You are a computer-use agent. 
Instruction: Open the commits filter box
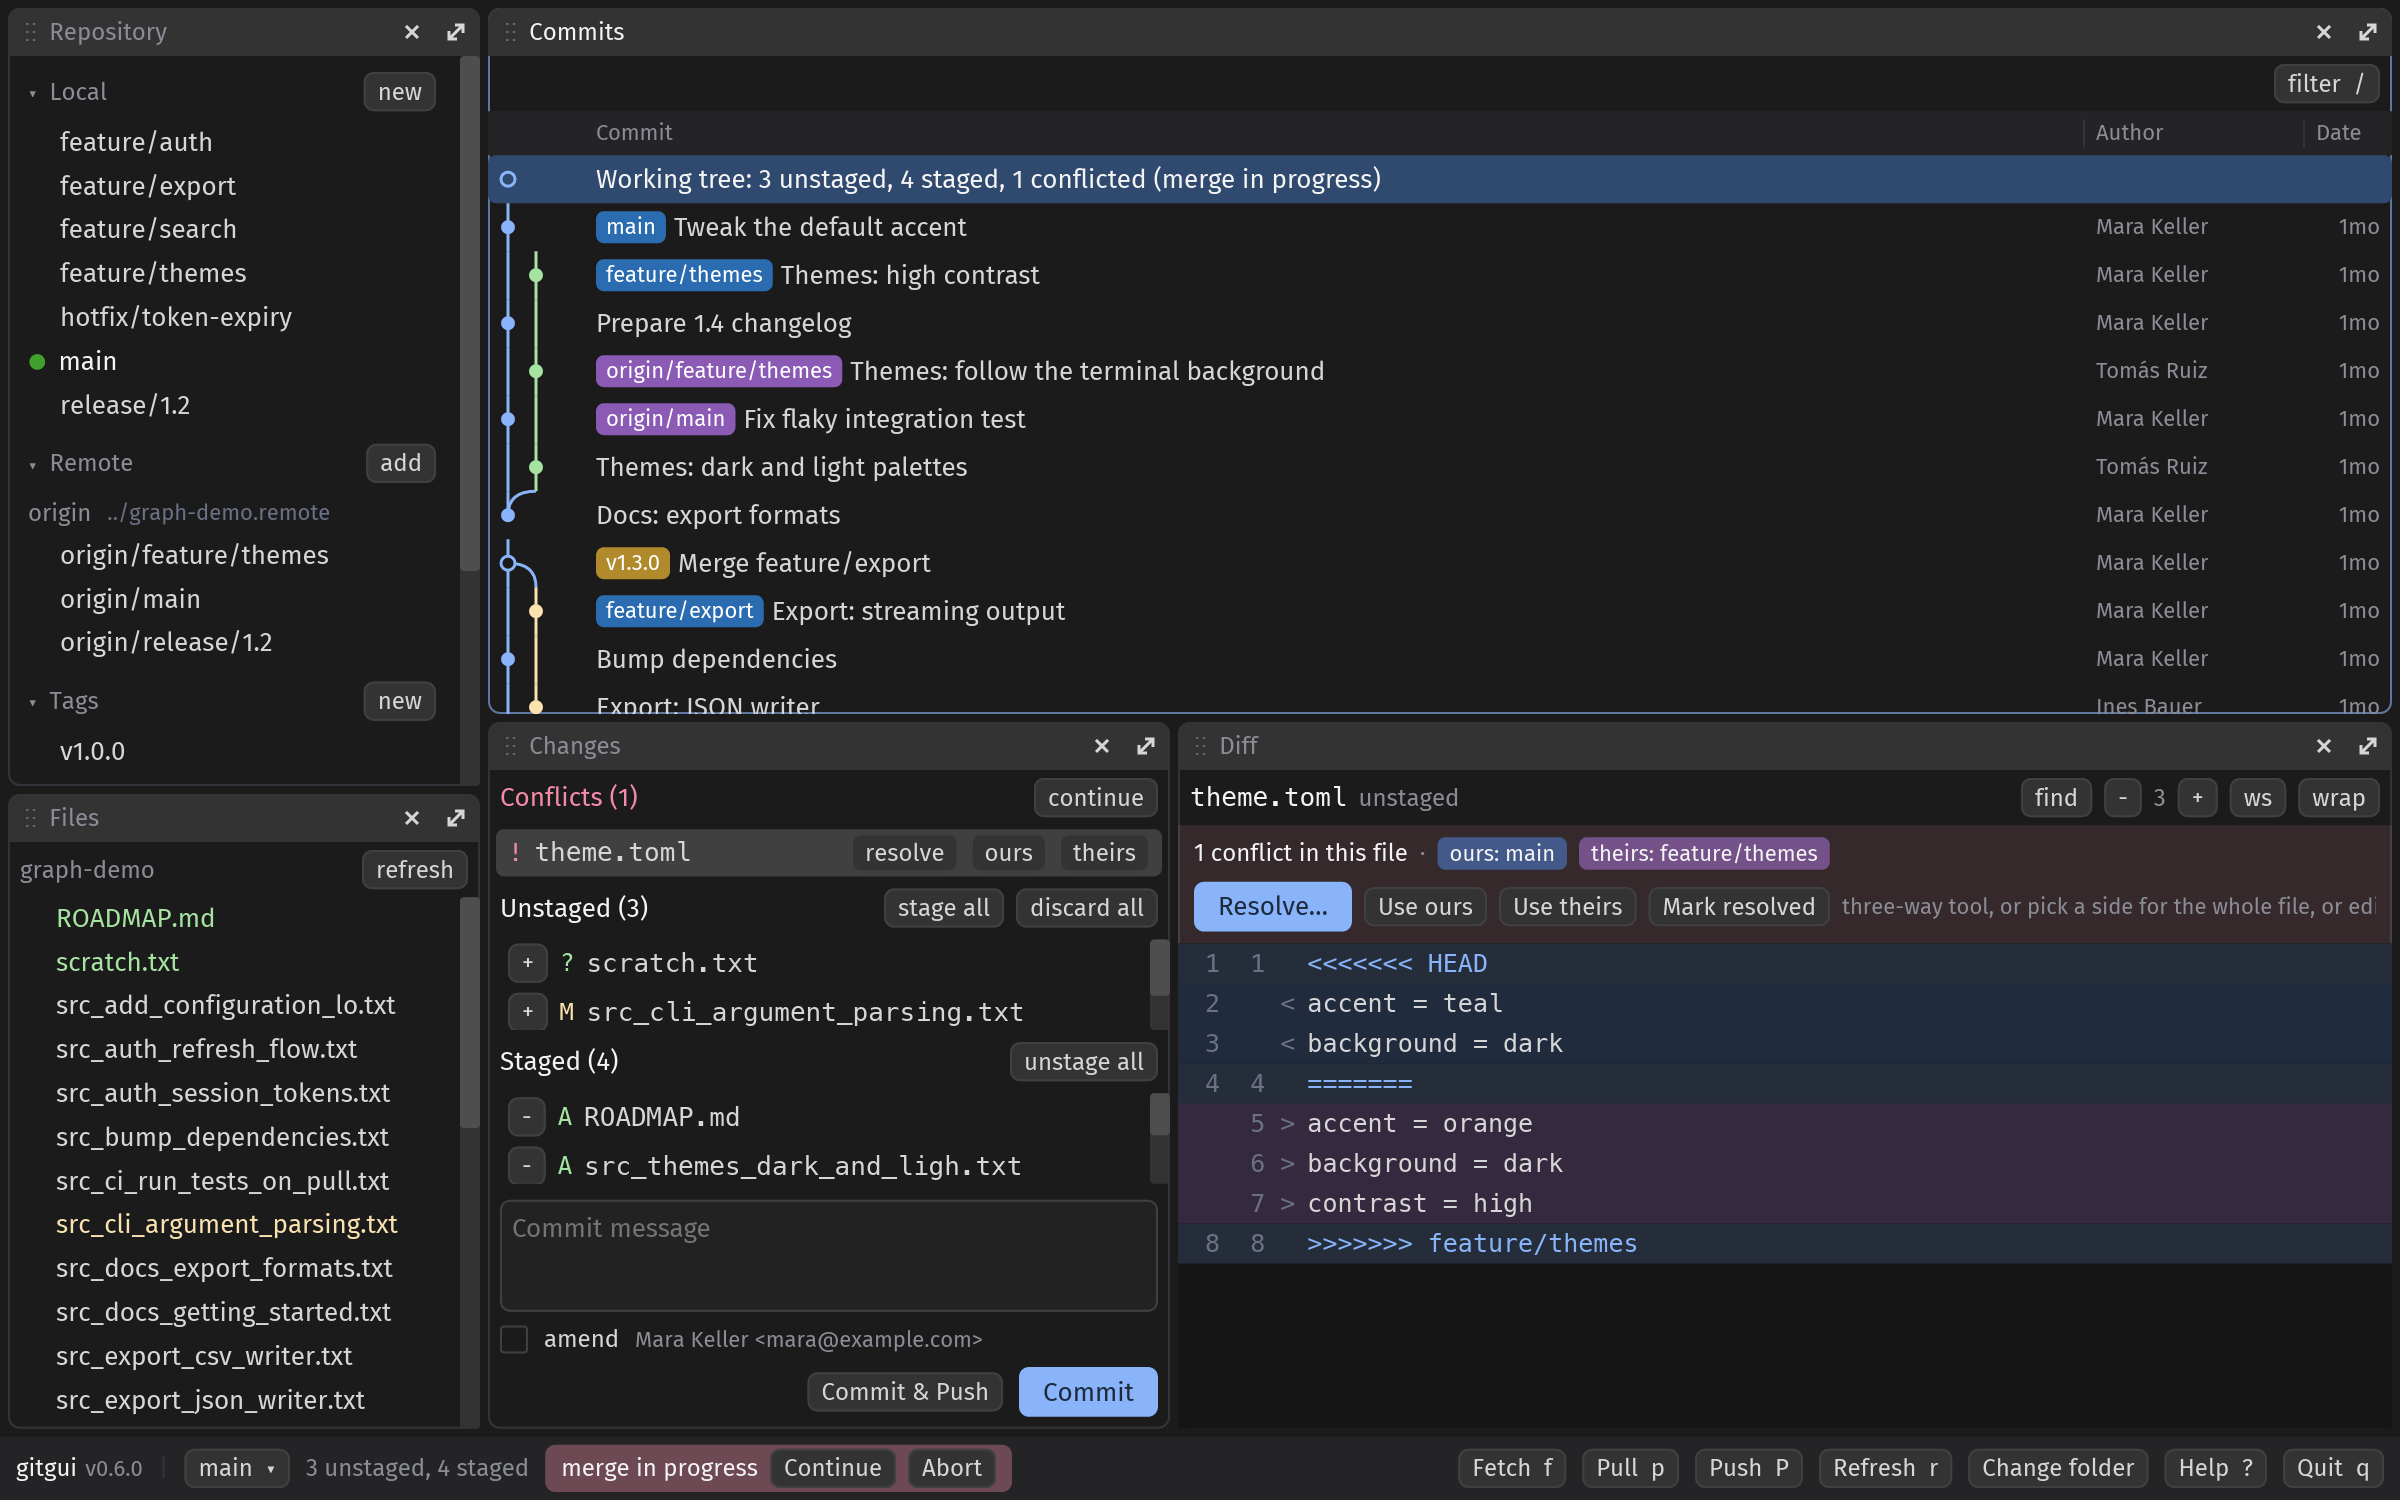pos(2326,84)
